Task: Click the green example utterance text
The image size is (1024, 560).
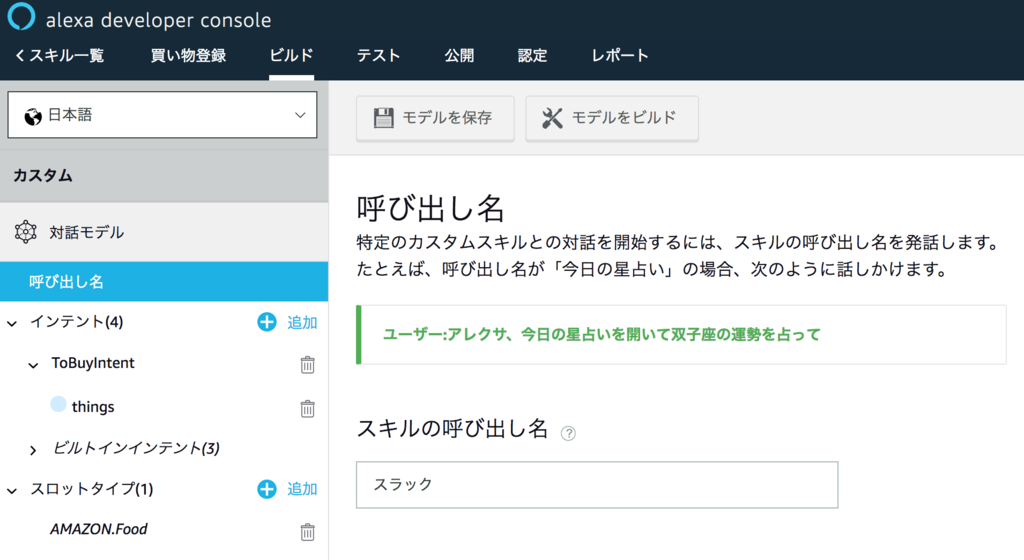Action: click(601, 335)
